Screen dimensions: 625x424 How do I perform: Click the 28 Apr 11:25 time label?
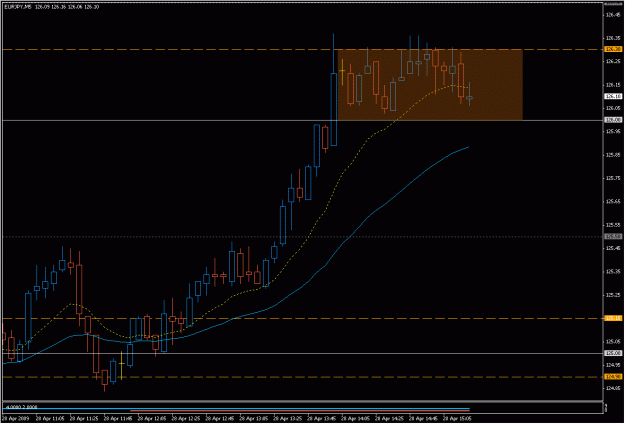click(83, 419)
